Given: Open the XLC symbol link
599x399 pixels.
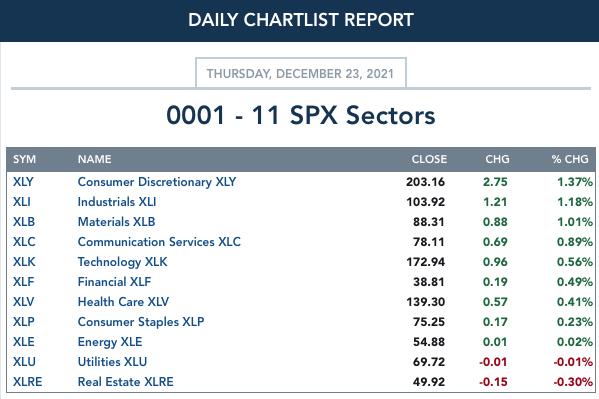Looking at the screenshot, I should 24,242.
